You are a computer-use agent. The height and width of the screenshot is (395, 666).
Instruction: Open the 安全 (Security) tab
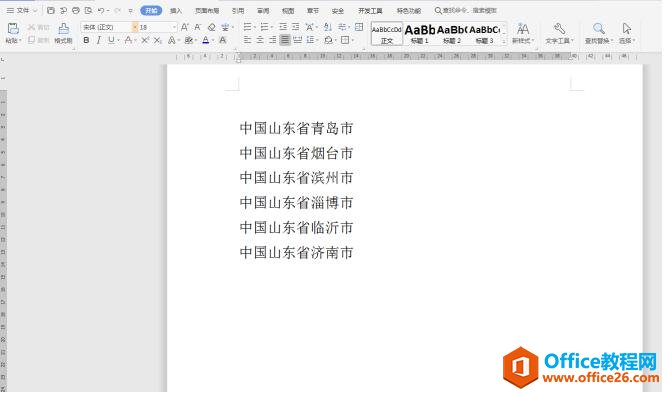coord(338,11)
